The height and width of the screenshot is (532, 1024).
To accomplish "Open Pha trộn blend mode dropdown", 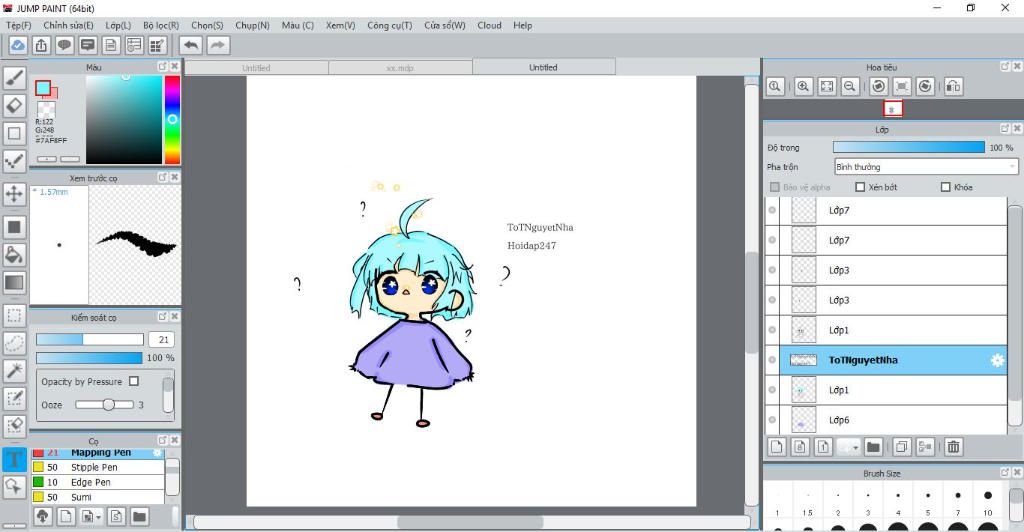I will (x=926, y=167).
